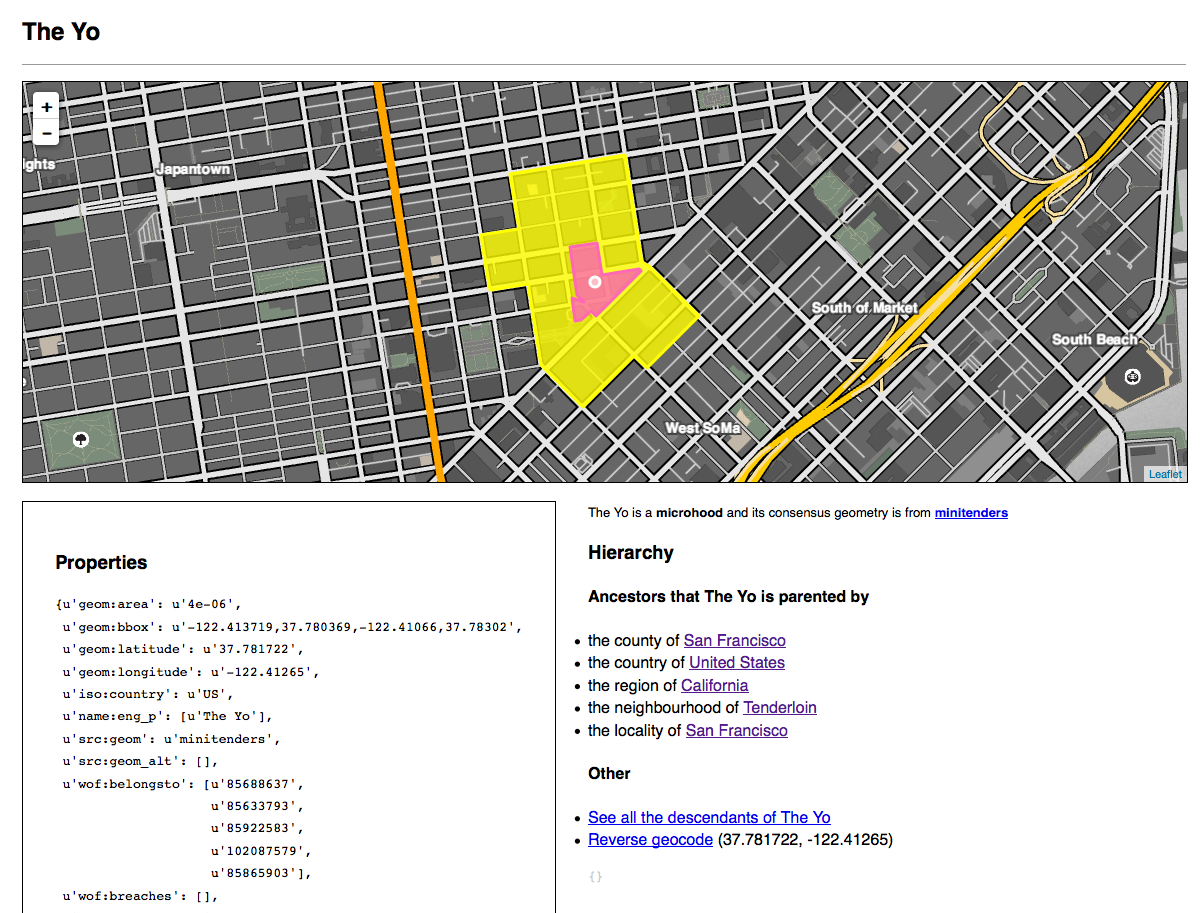See all the descendants of The Yo
The image size is (1204, 913).
pyautogui.click(x=709, y=817)
